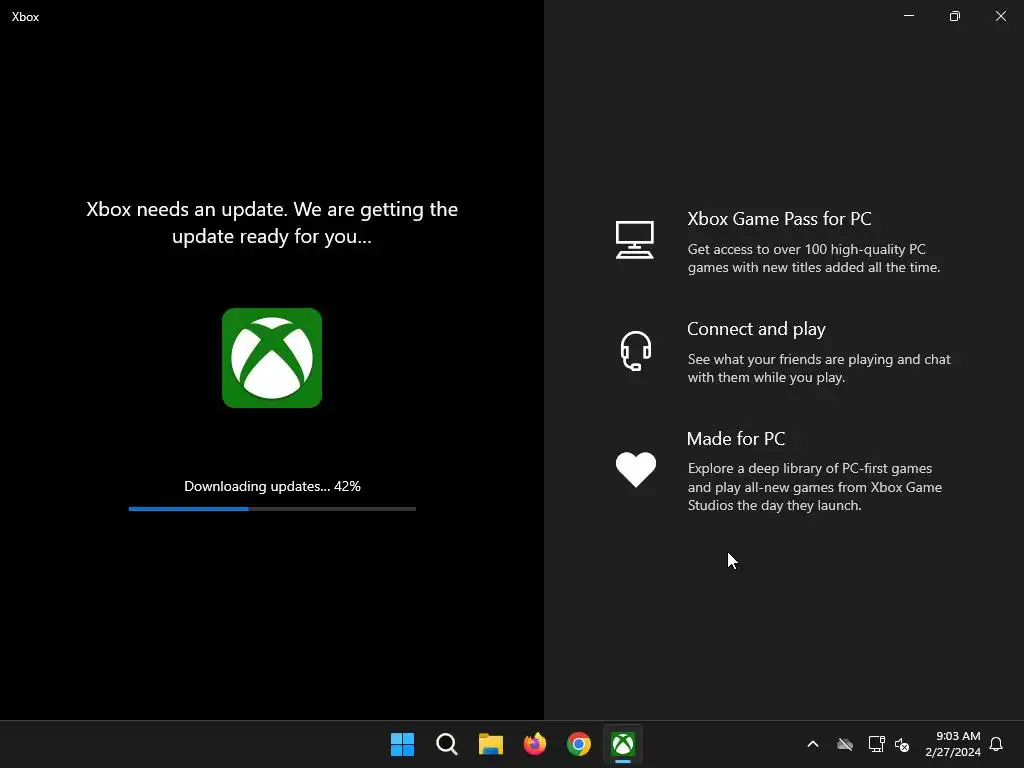Open network status from the tray

click(876, 744)
